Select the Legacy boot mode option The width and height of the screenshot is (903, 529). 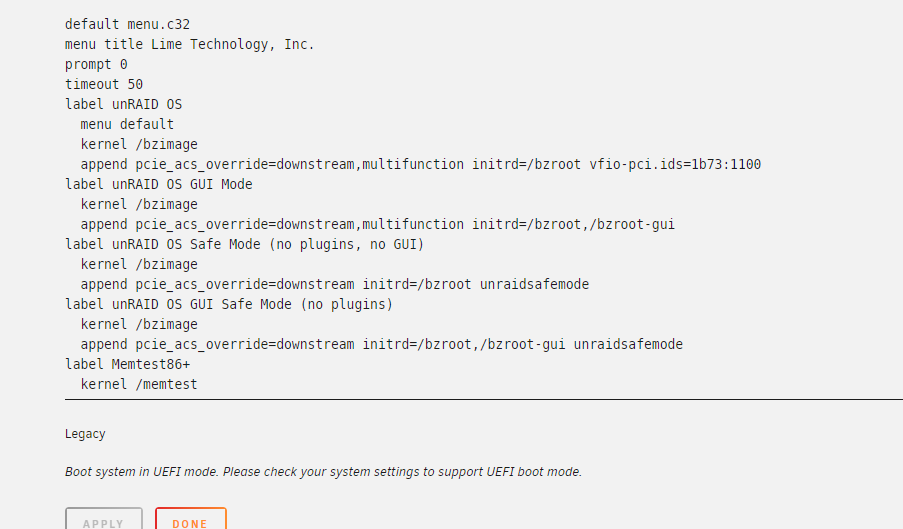click(85, 434)
